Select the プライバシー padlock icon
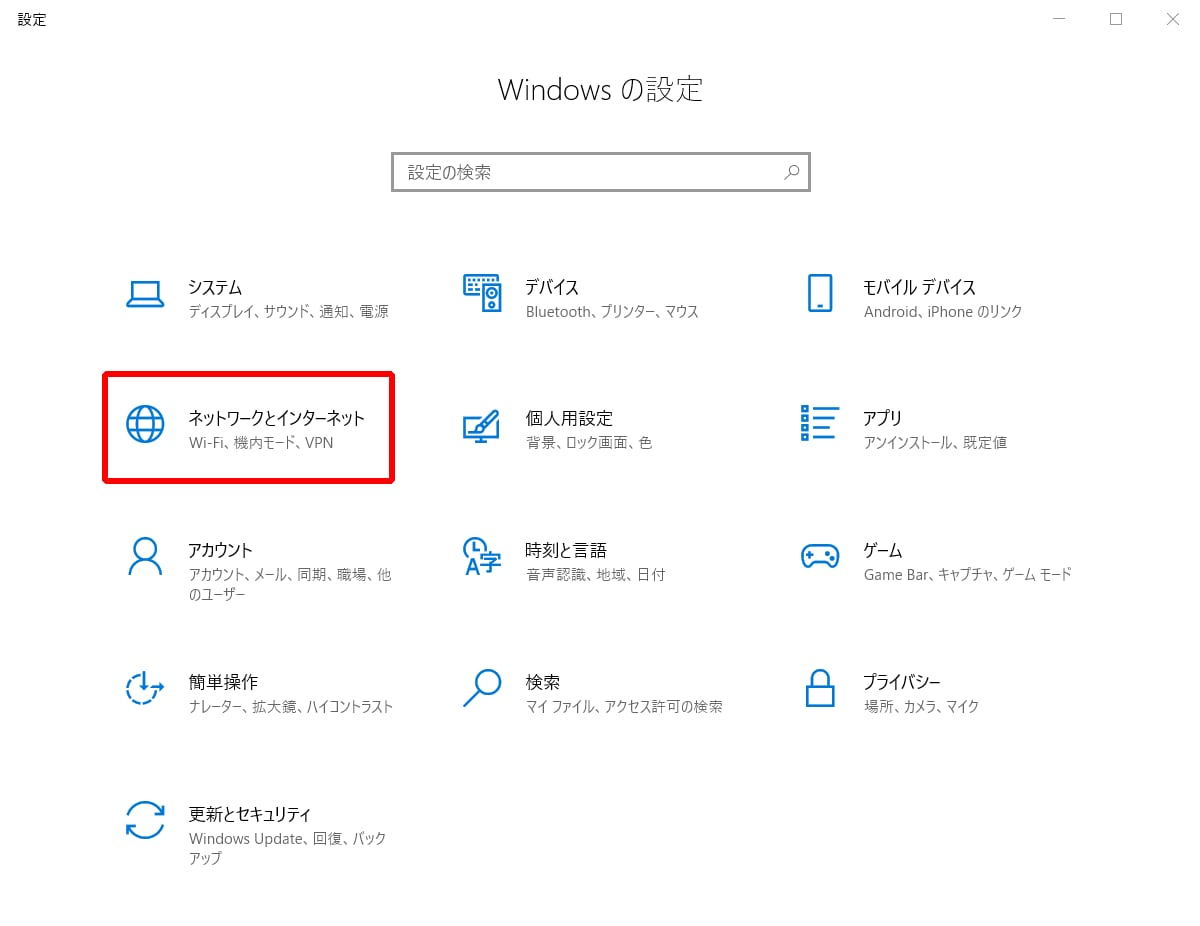The height and width of the screenshot is (926, 1200). point(820,688)
